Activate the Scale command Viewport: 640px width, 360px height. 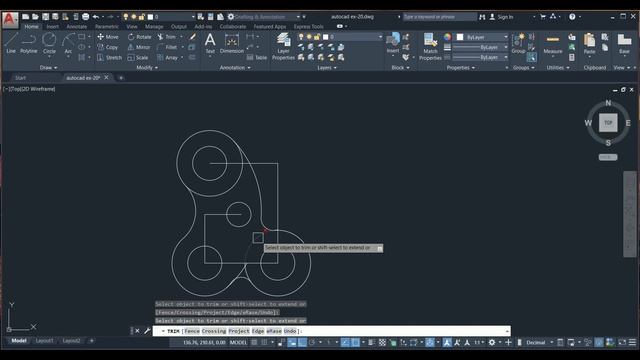(x=138, y=58)
